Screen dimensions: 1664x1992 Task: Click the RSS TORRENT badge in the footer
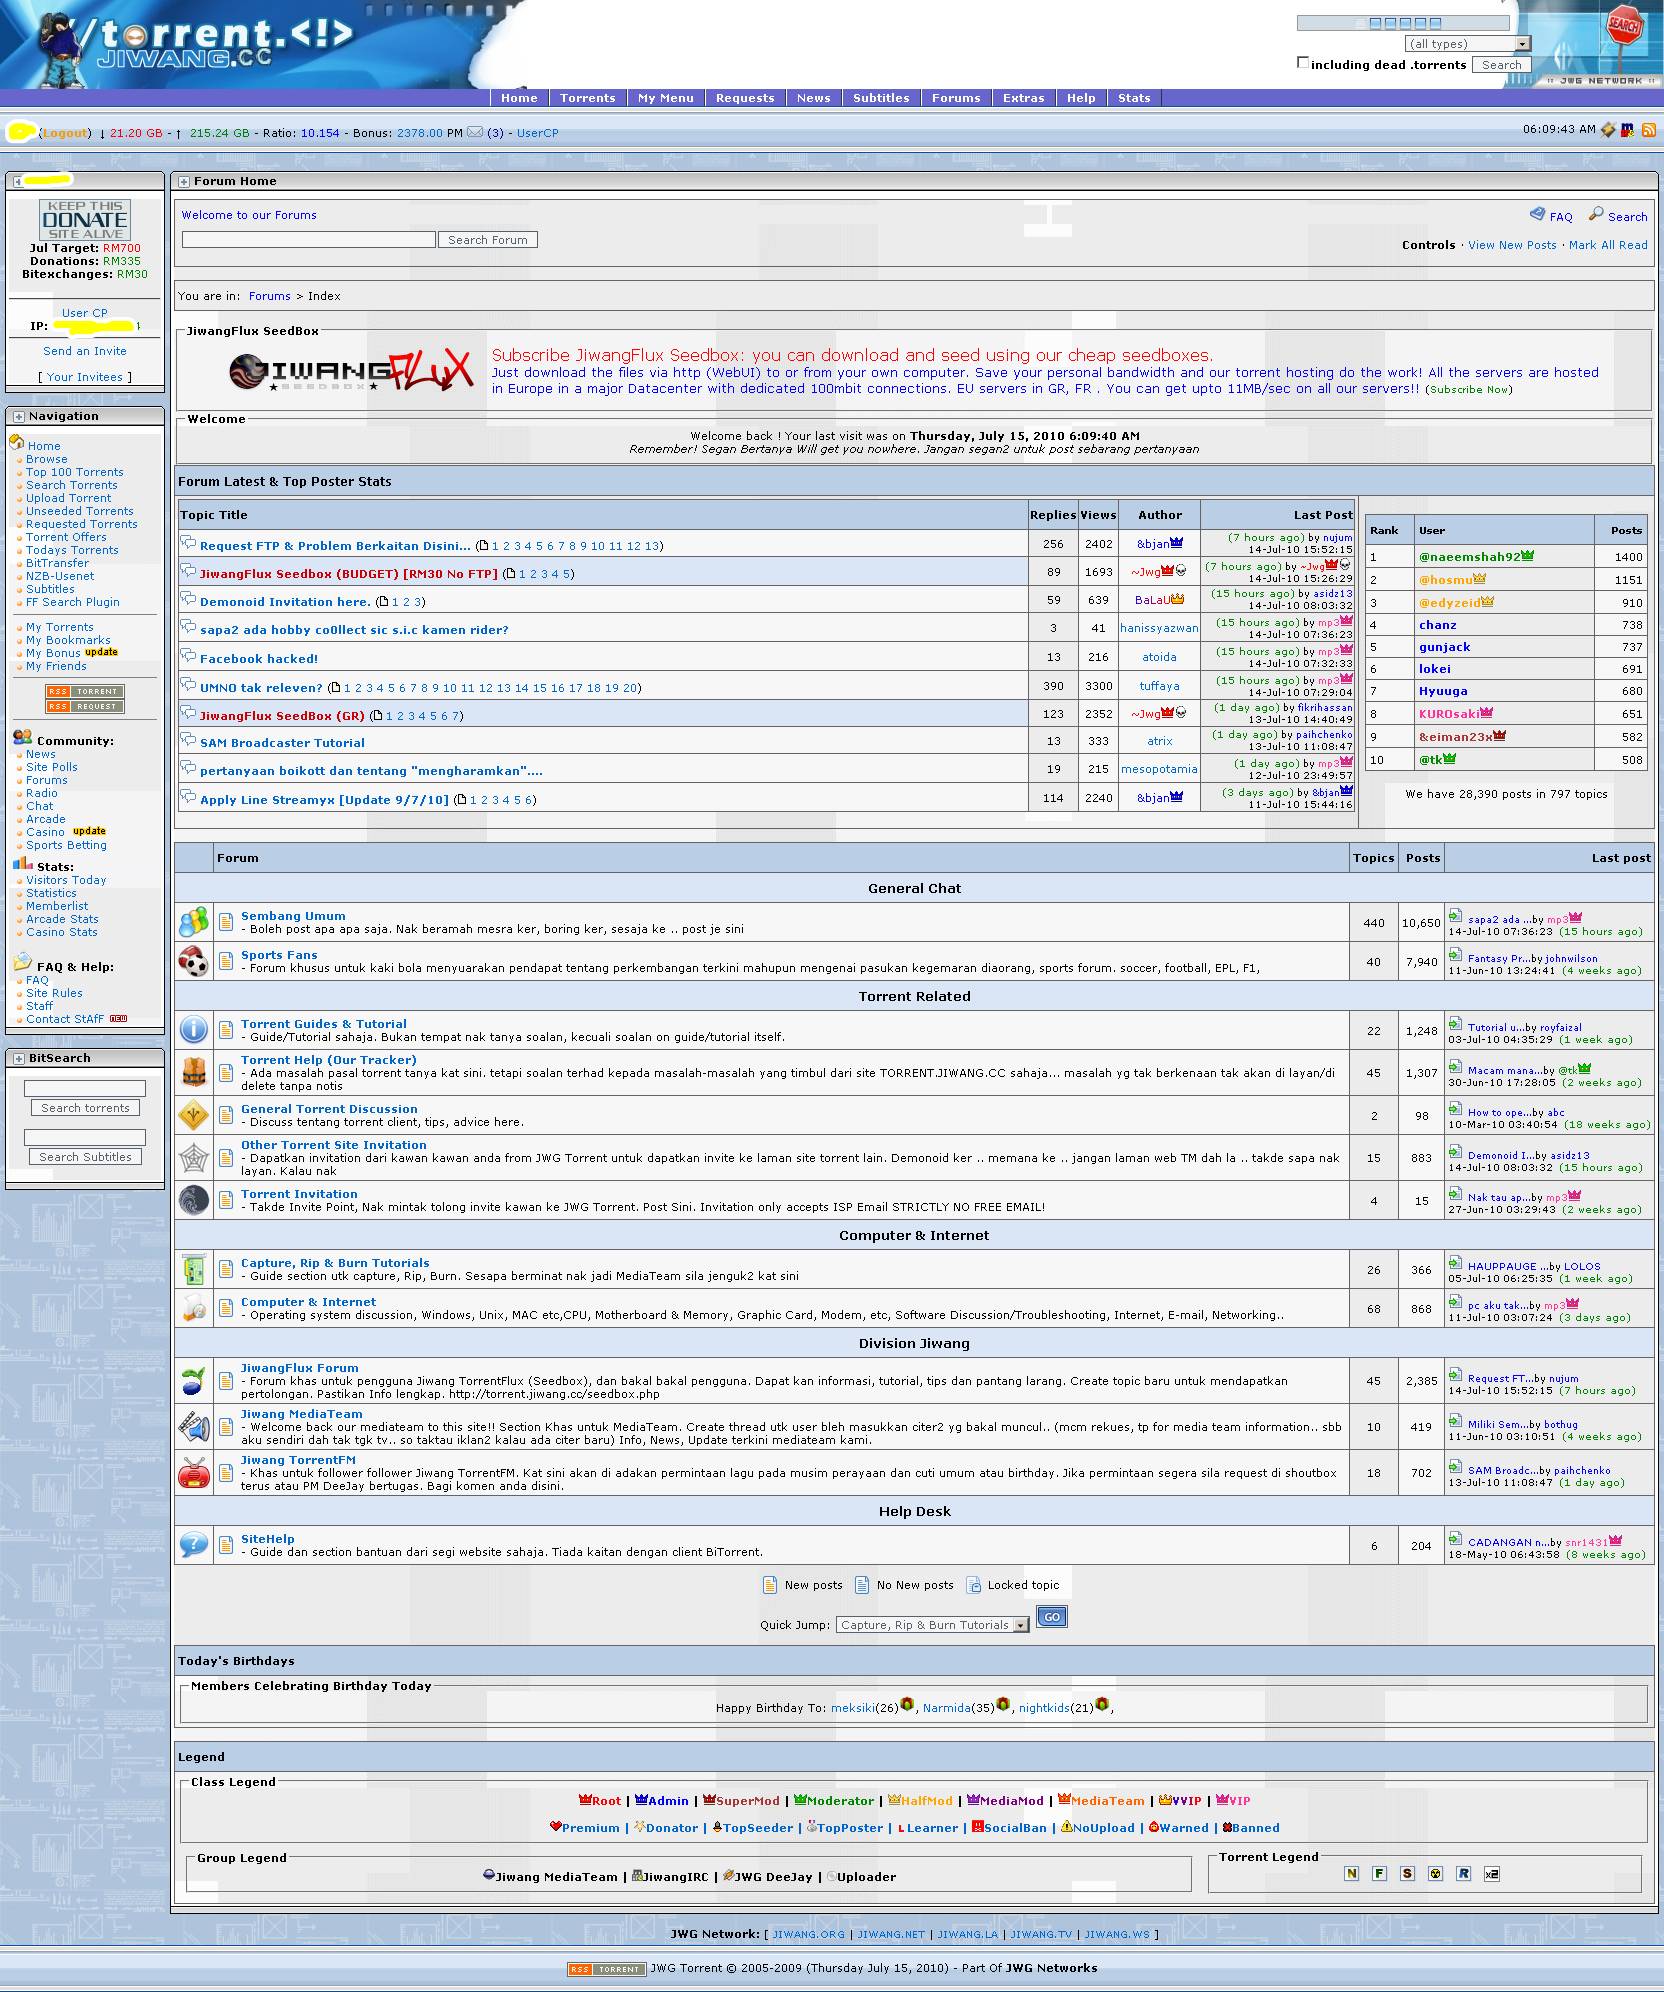tap(607, 1969)
